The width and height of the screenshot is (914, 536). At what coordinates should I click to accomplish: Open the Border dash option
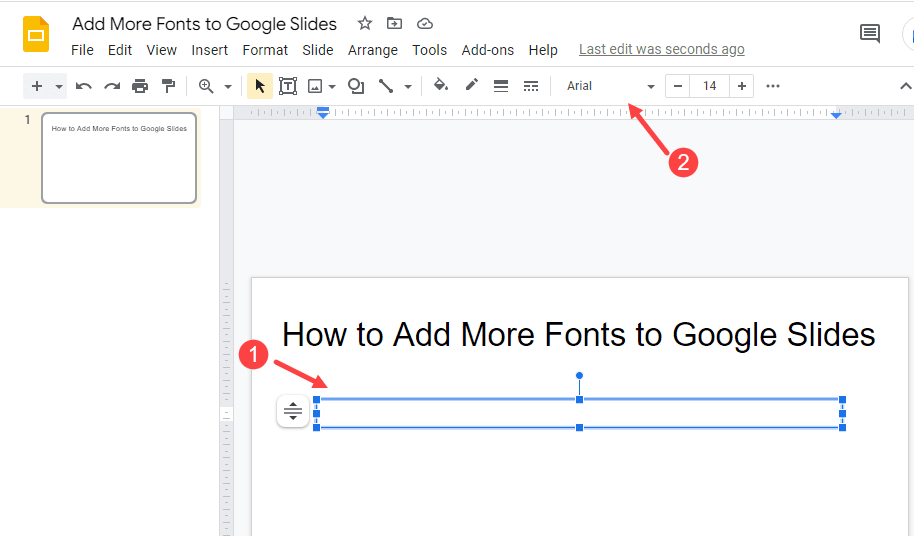click(531, 86)
